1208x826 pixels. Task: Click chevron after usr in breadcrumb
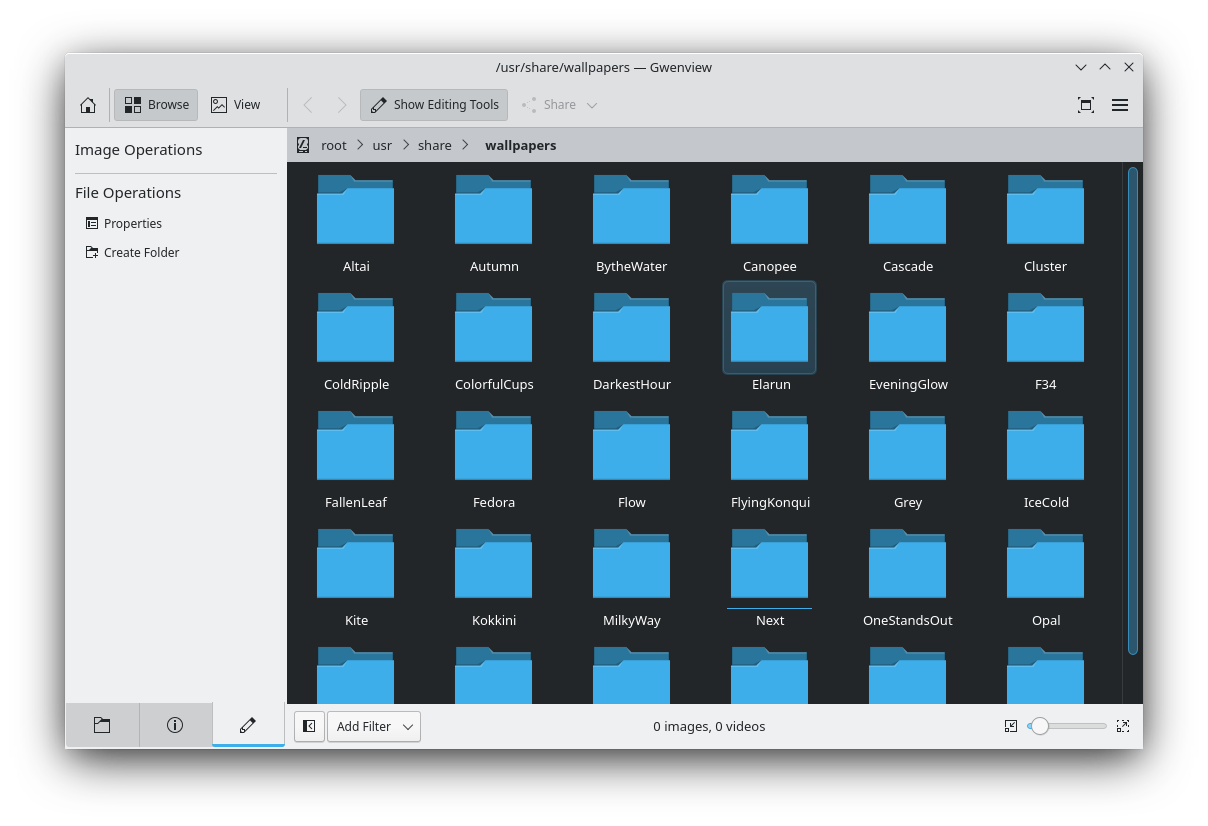(x=406, y=145)
